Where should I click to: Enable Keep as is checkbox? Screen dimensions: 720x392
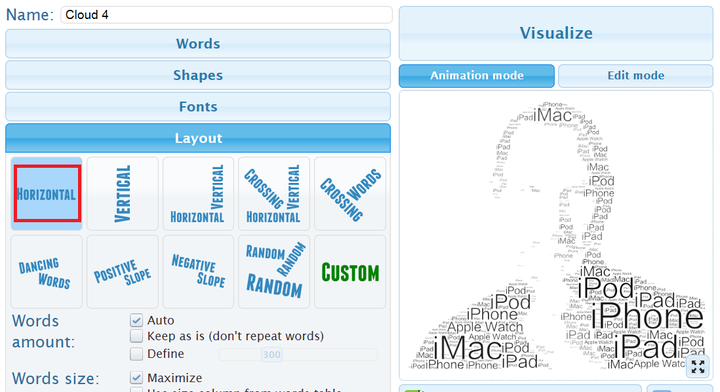[136, 336]
